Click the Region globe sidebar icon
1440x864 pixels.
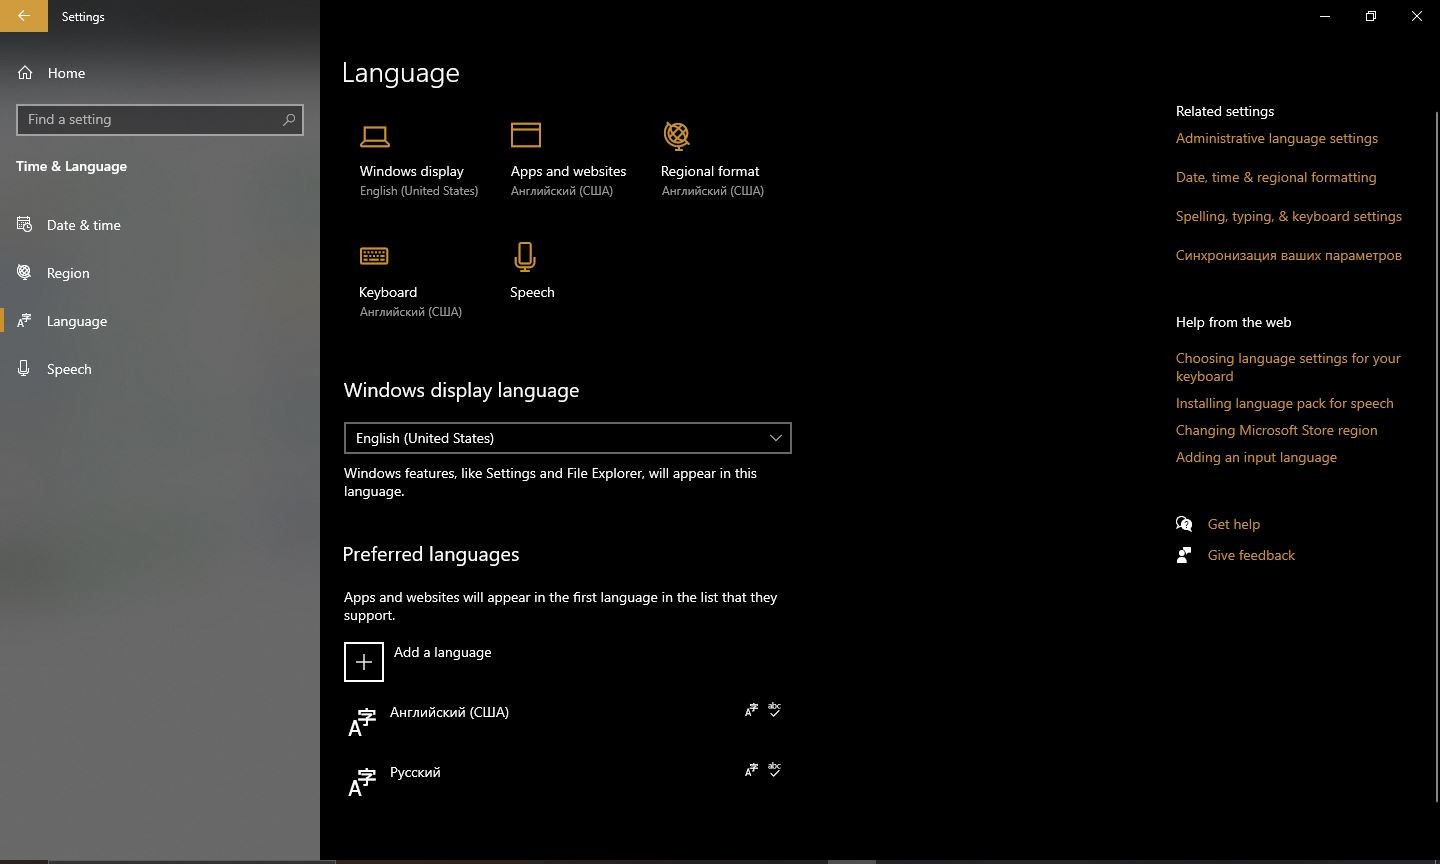[x=25, y=273]
